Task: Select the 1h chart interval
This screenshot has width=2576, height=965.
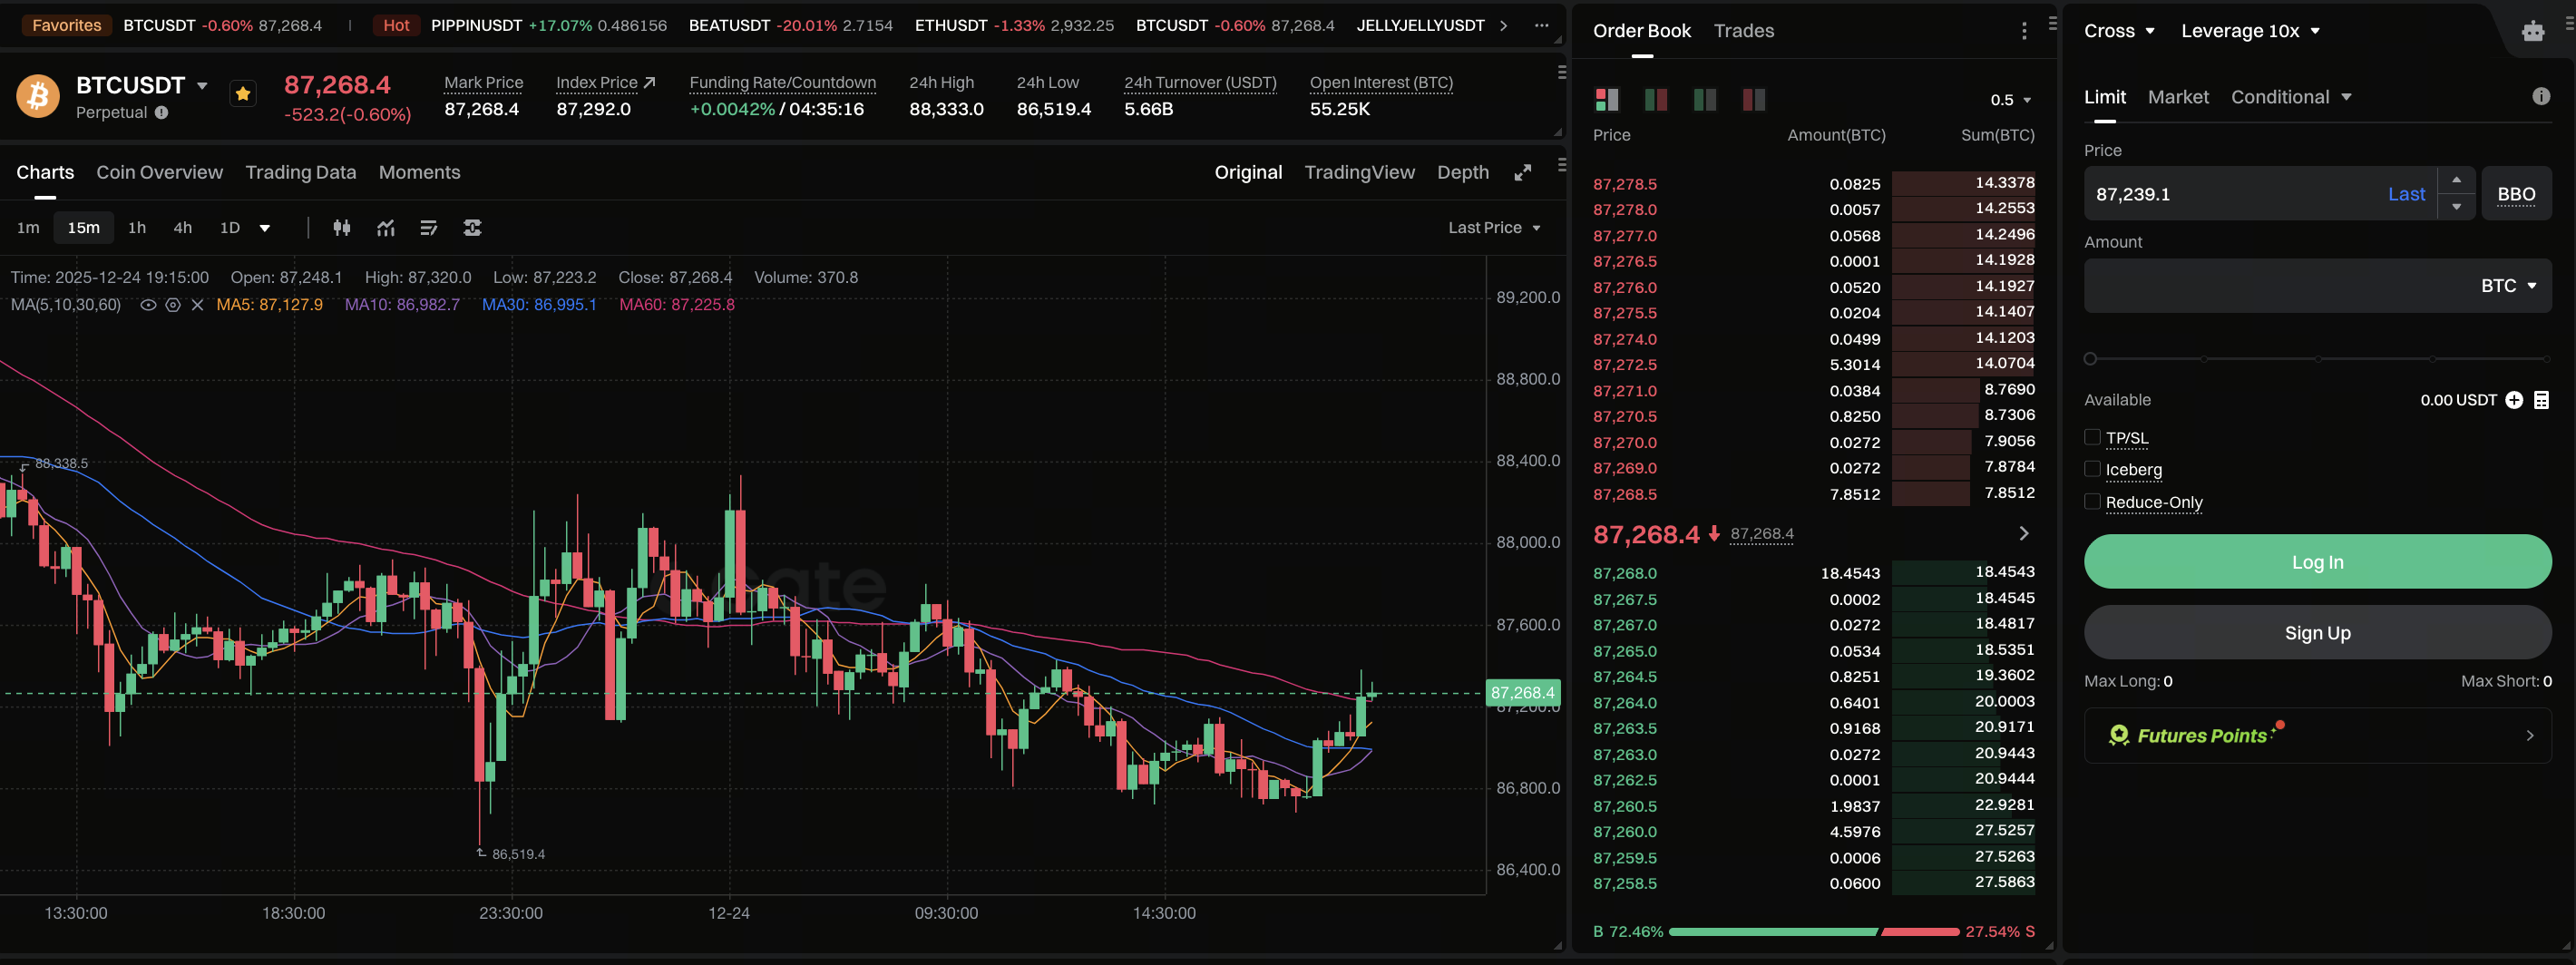Action: (x=137, y=228)
